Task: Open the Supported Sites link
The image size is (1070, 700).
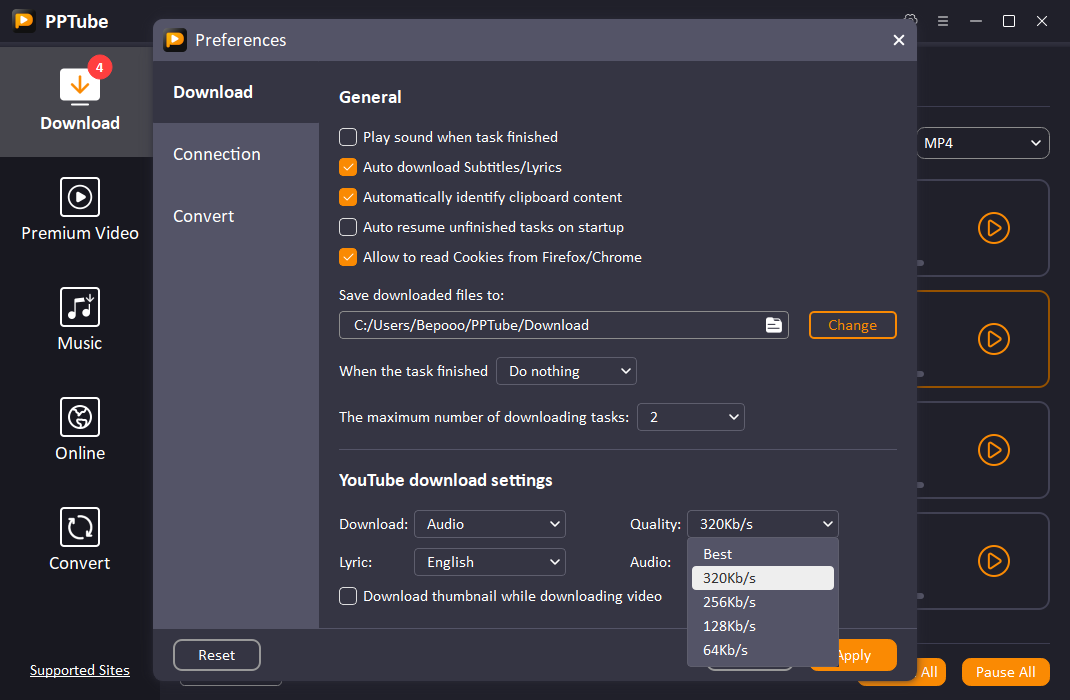Action: point(79,669)
